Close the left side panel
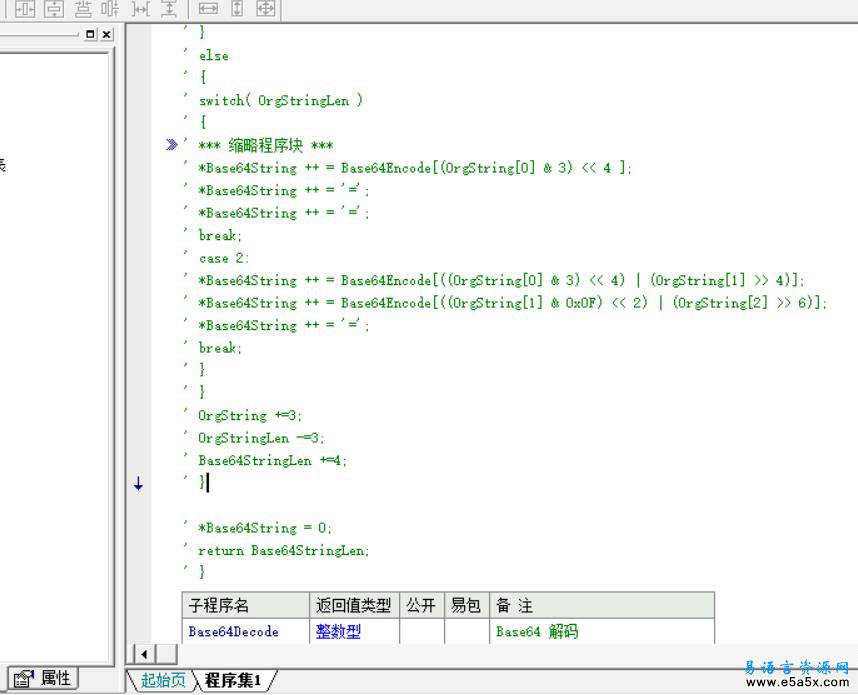This screenshot has width=858, height=695. tap(107, 34)
